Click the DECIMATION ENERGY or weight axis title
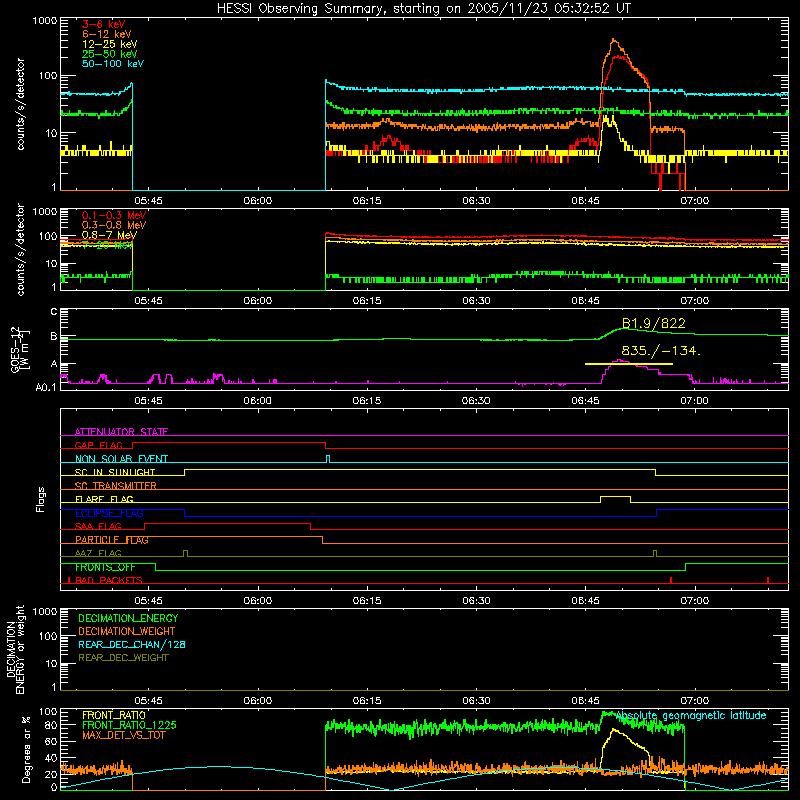Viewport: 800px width, 800px height. pyautogui.click(x=15, y=649)
